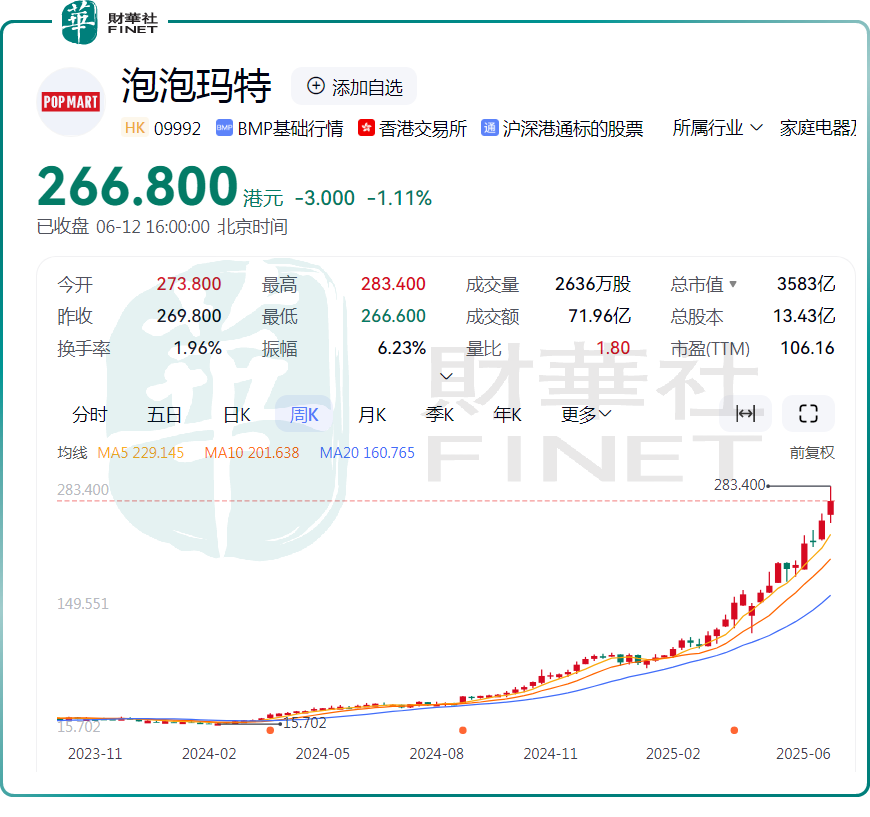Click the HK market tag

(135, 128)
